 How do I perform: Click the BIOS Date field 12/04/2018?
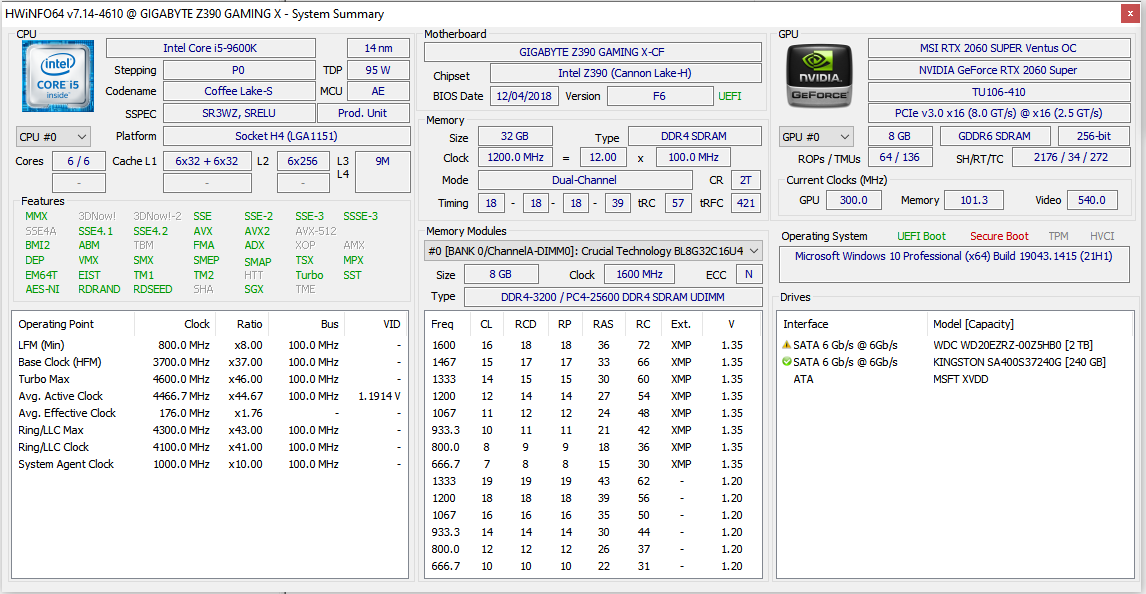pos(524,96)
